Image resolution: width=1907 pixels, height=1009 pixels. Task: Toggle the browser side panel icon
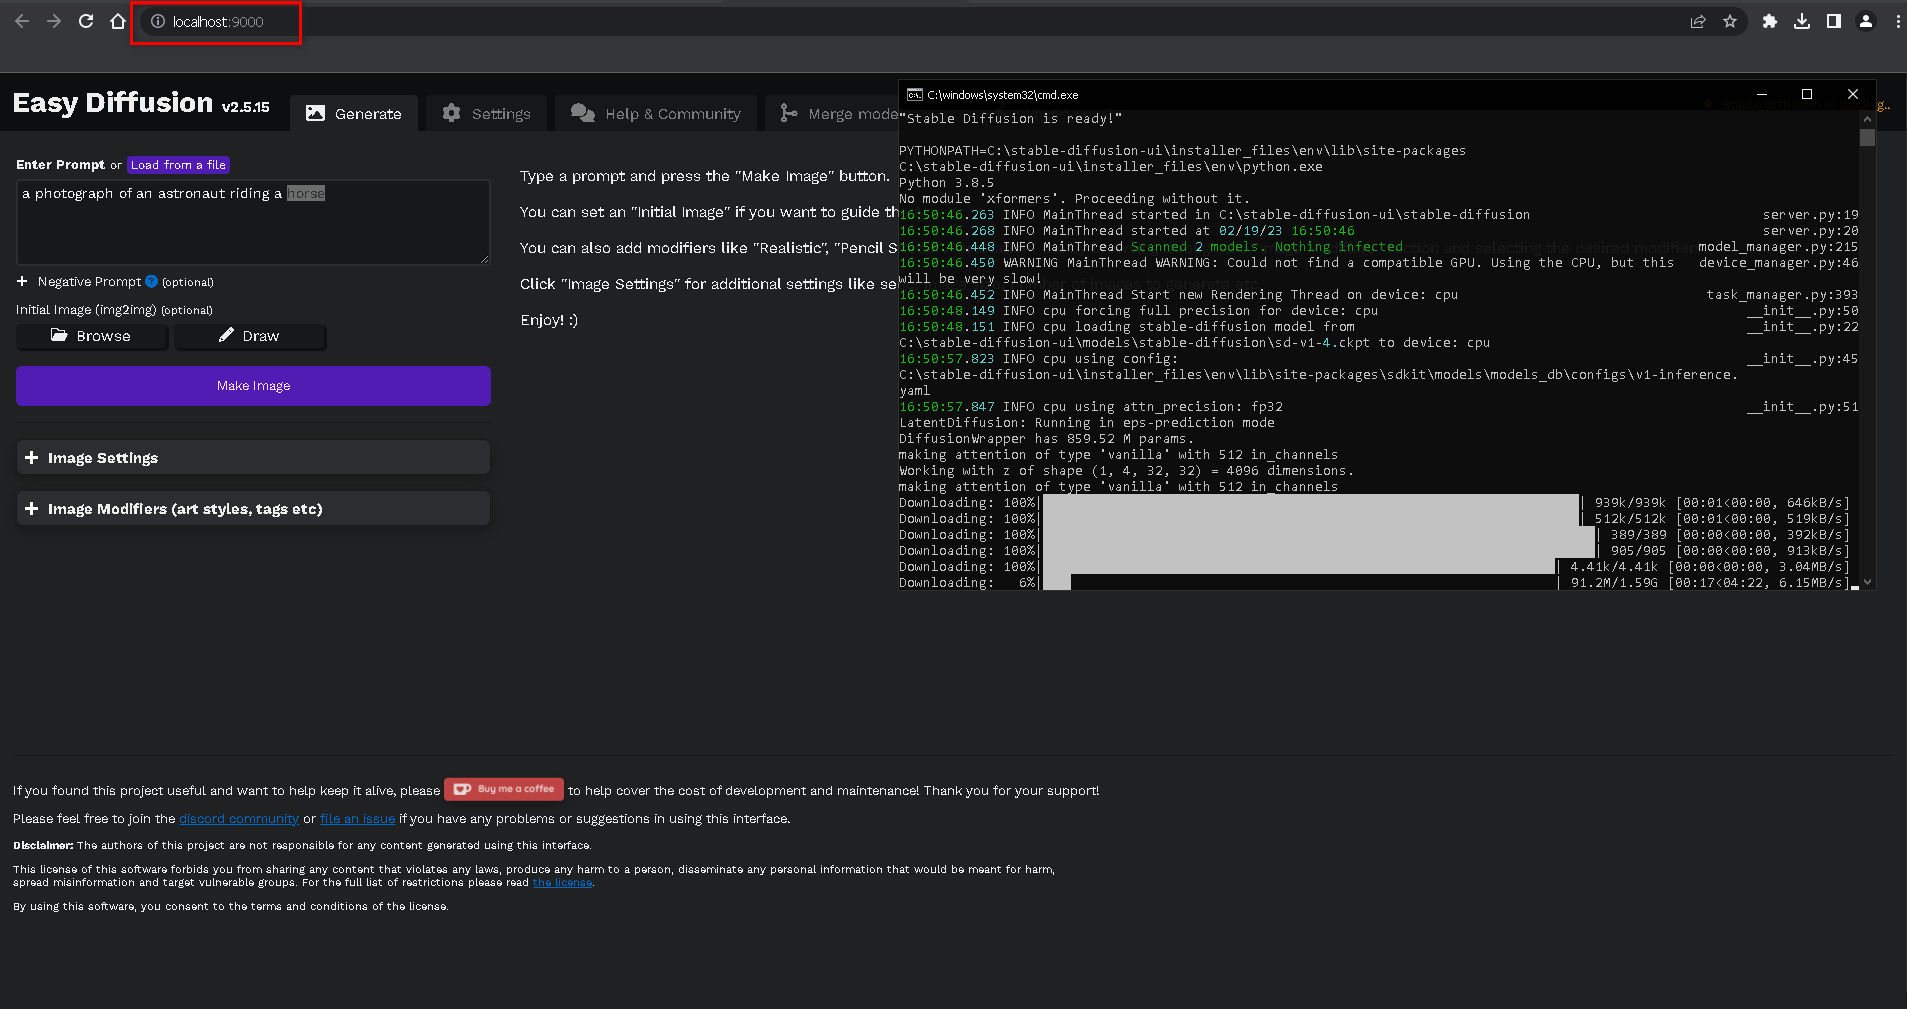pos(1834,21)
